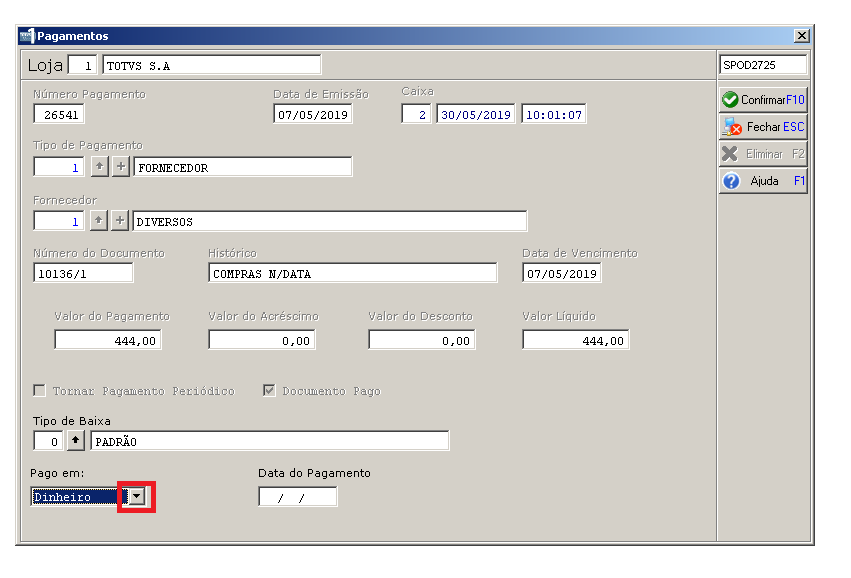Click Fornecedor lookup arrow button
The width and height of the screenshot is (851, 578).
point(98,221)
